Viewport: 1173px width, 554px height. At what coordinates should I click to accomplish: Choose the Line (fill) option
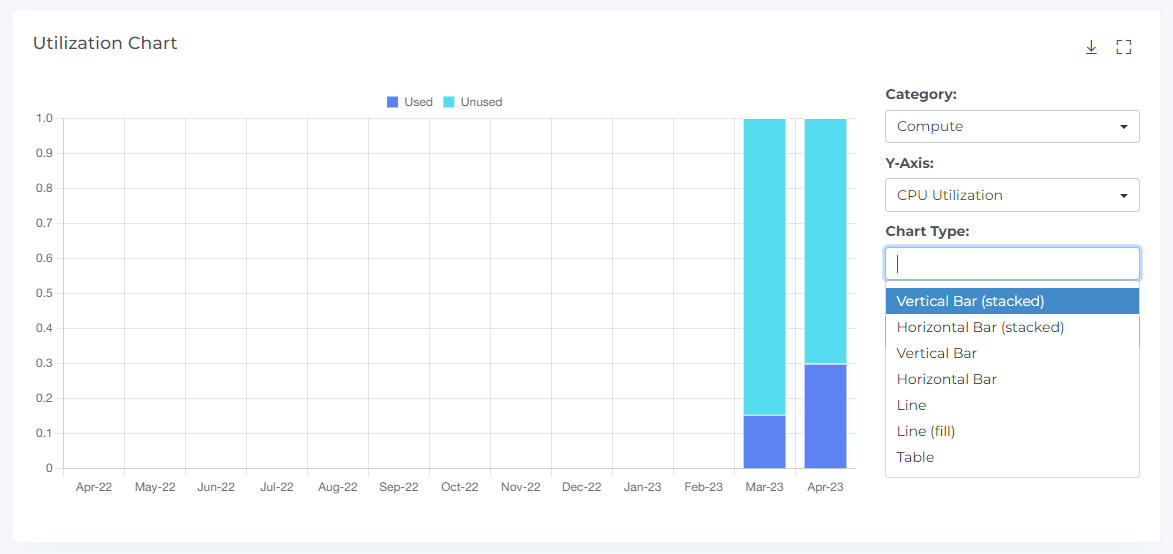[925, 431]
